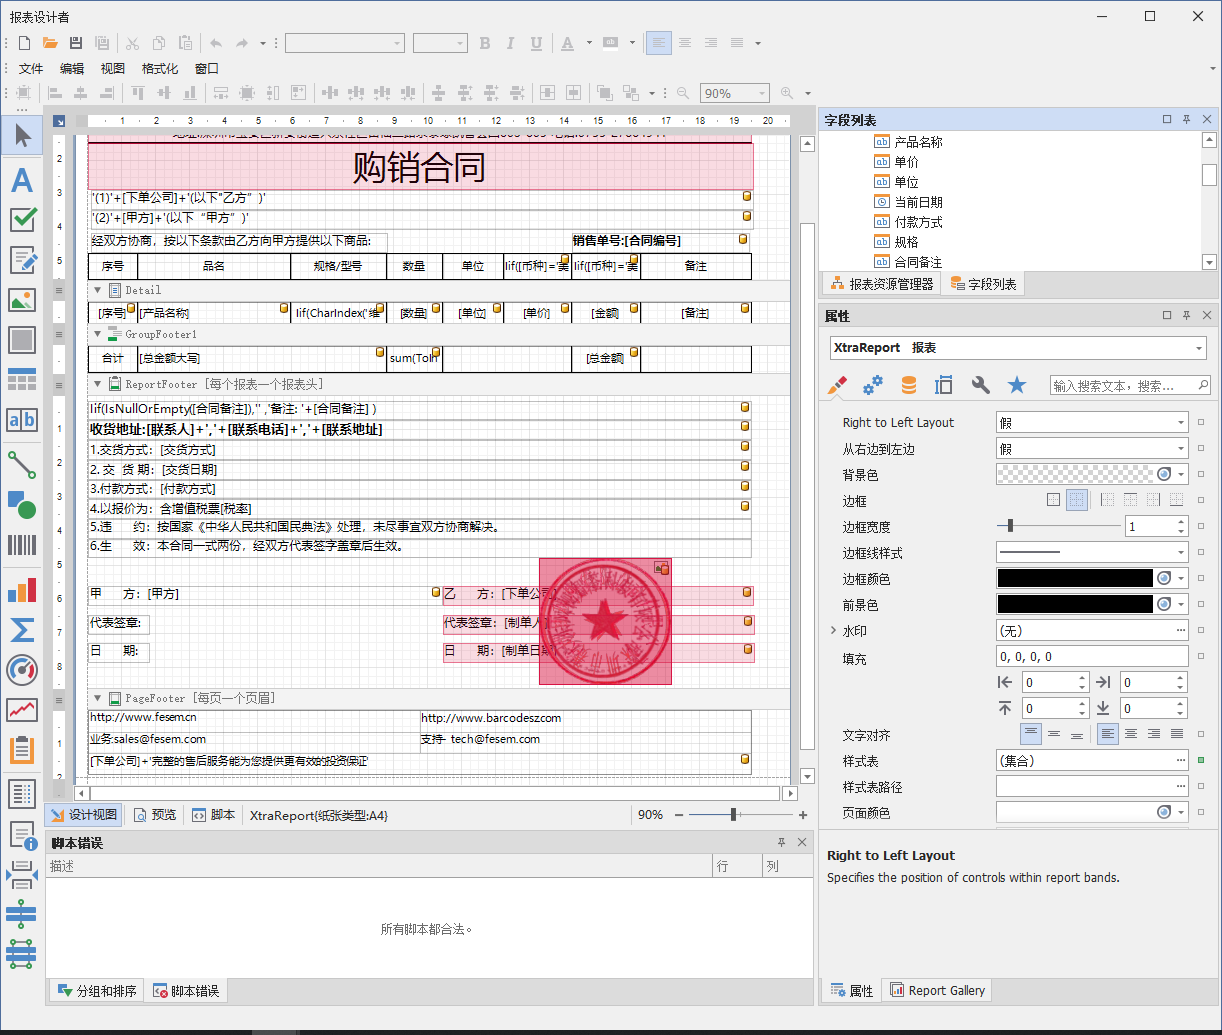Open the 前景色 black color swatch
This screenshot has width=1222, height=1035.
click(1075, 604)
